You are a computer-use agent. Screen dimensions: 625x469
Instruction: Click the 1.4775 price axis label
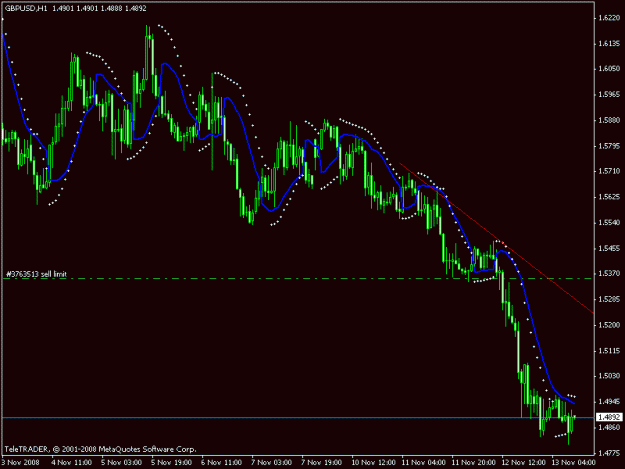pos(609,453)
